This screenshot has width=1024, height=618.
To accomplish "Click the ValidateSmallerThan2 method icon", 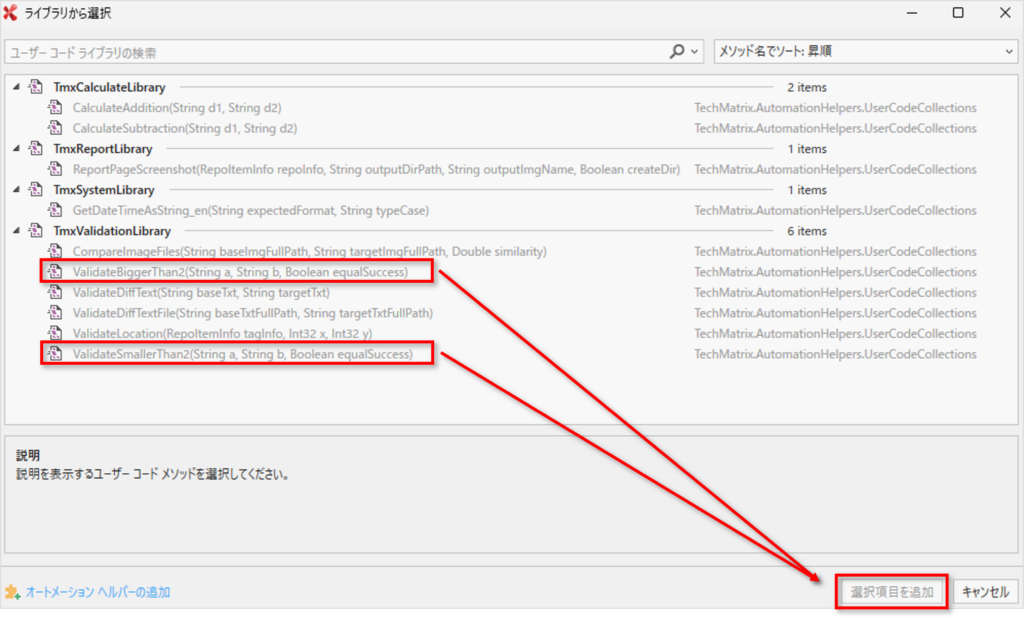I will pos(55,354).
